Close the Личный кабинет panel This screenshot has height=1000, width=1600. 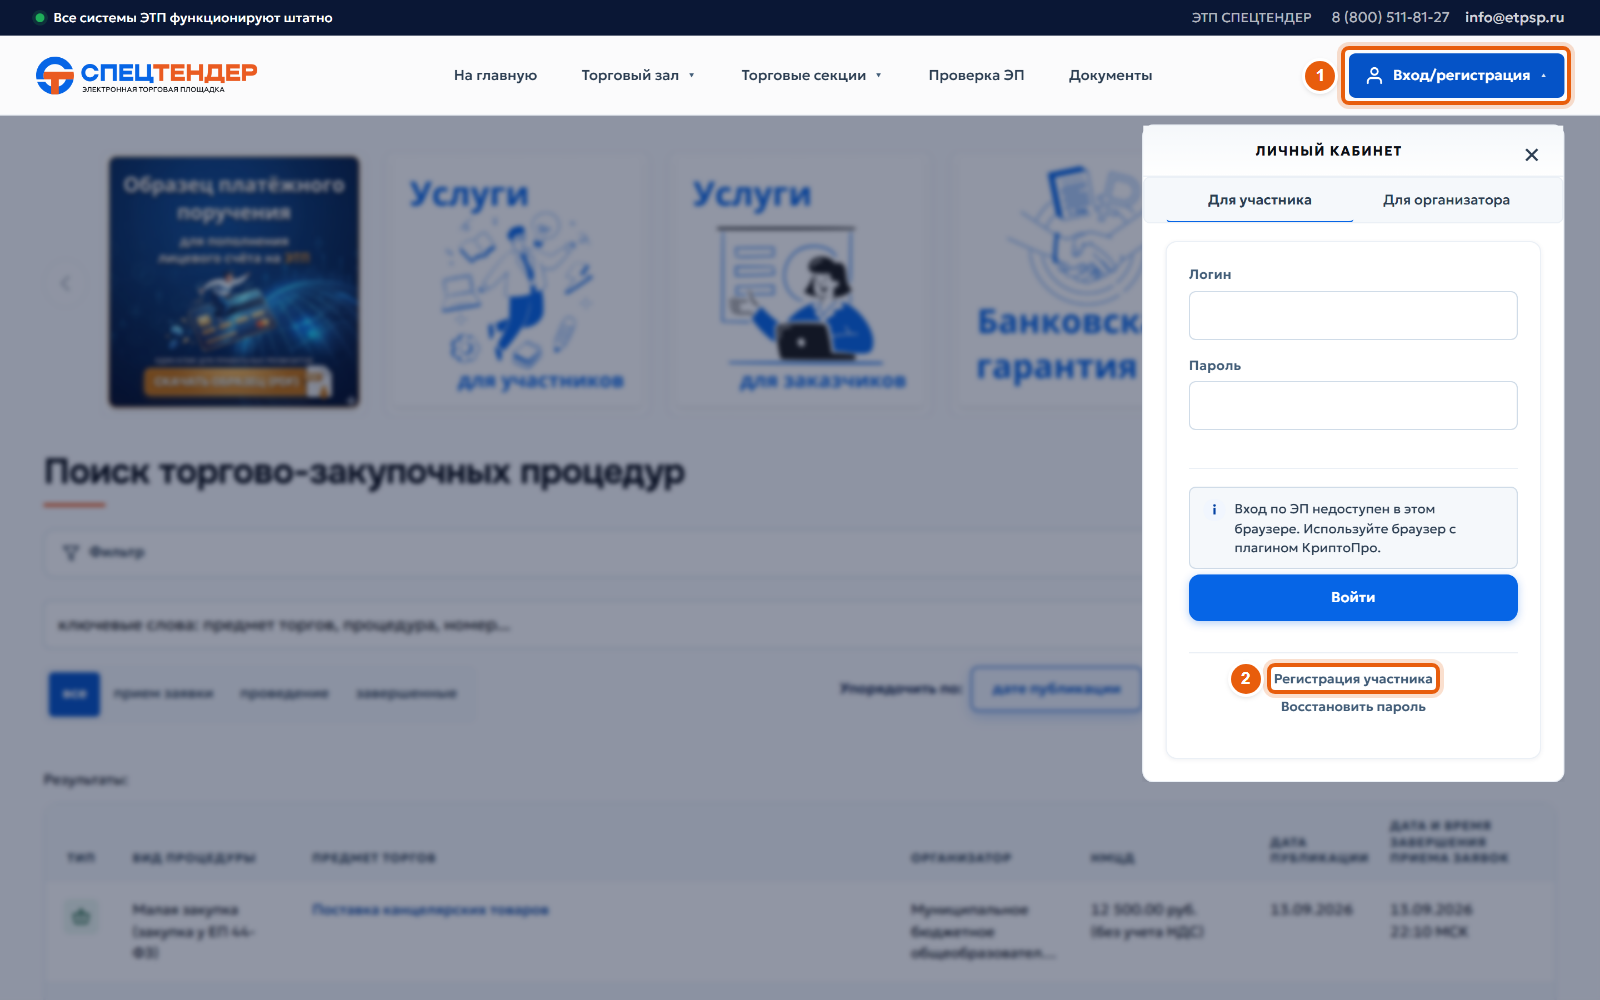(1531, 155)
